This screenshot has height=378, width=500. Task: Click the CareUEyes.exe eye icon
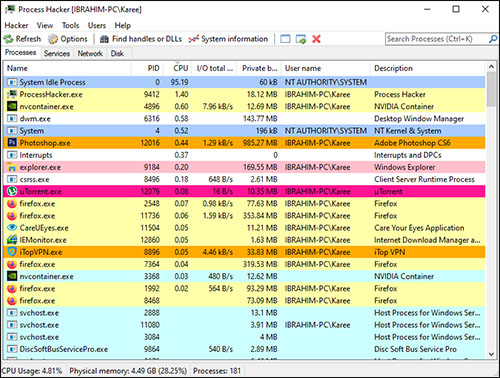(x=12, y=228)
